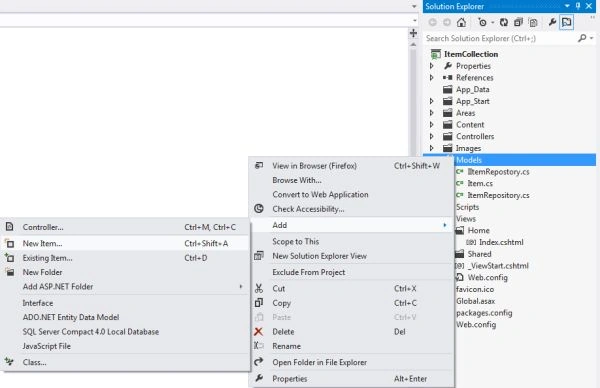Expand the Content folder
This screenshot has width=600, height=388.
click(x=432, y=125)
